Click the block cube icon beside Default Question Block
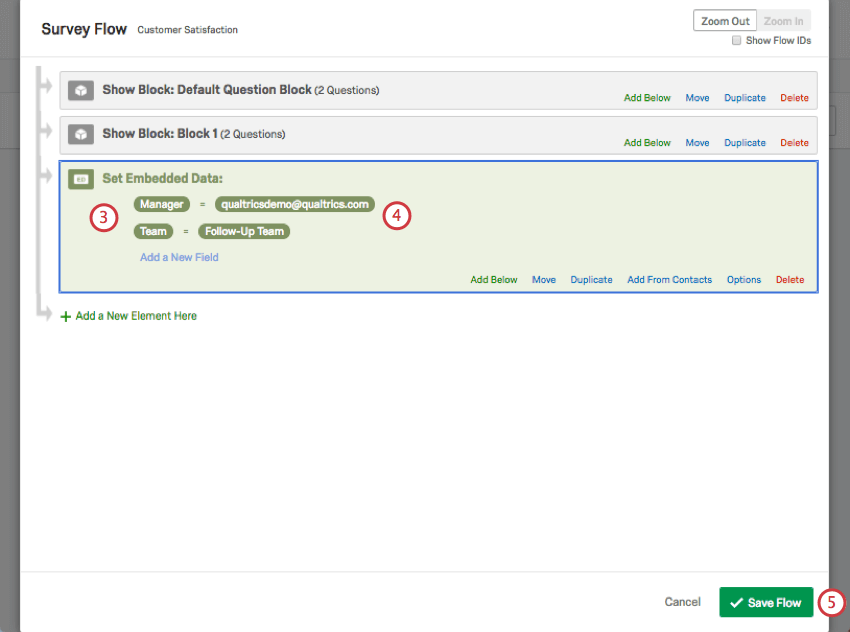 coord(80,89)
